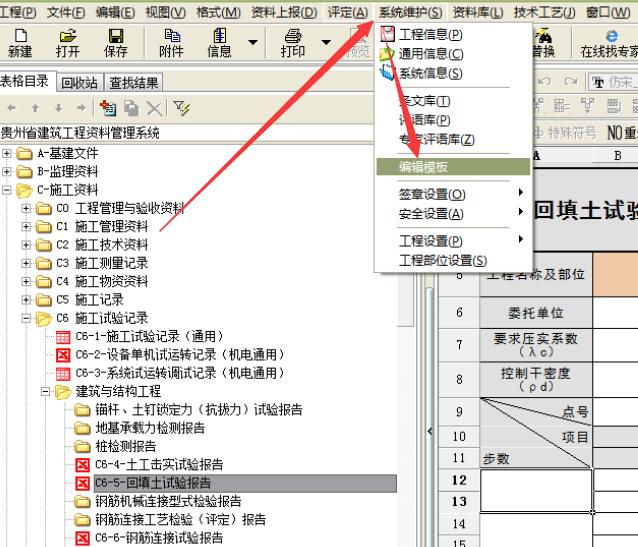Open the 系统维护(S) menu bar item
The height and width of the screenshot is (547, 638).
tap(410, 13)
